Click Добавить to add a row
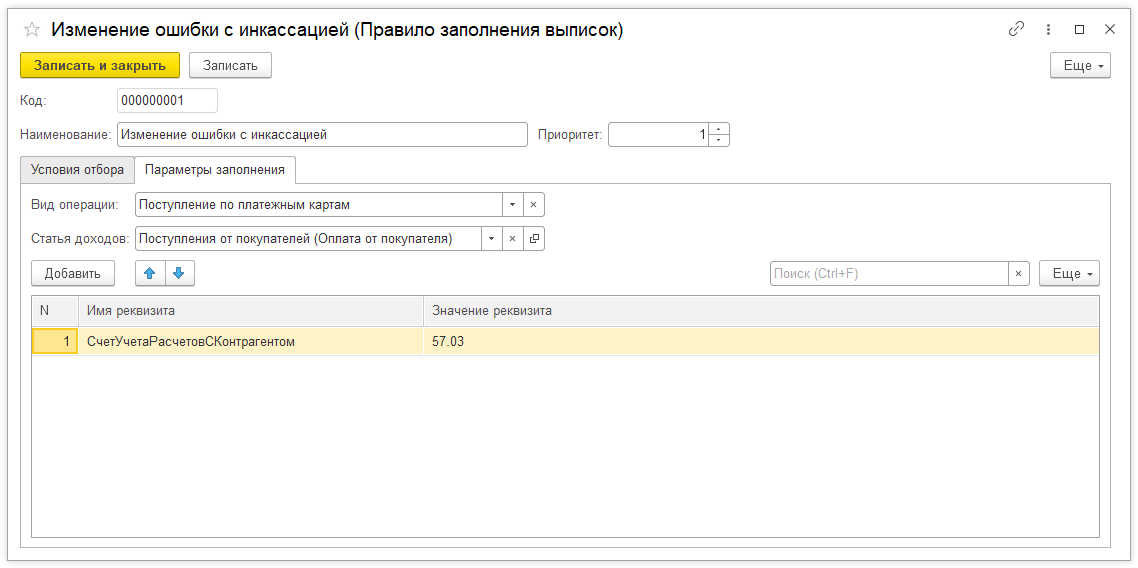 click(73, 273)
